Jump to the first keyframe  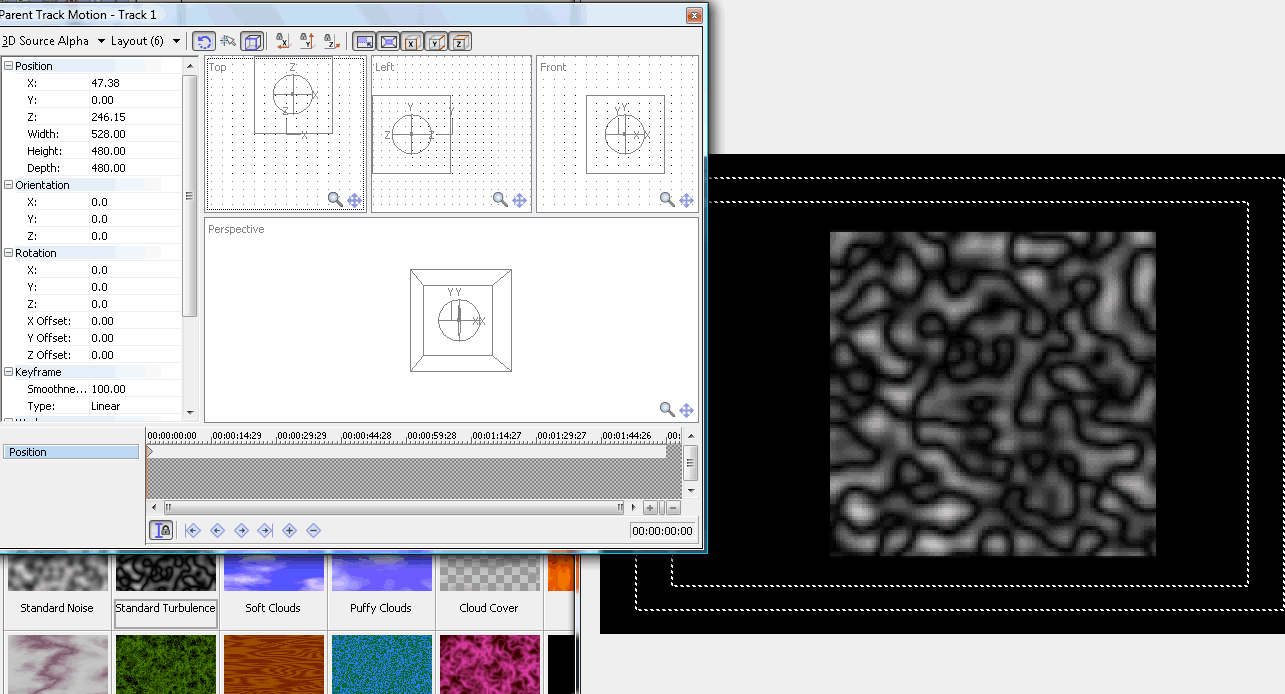point(193,531)
